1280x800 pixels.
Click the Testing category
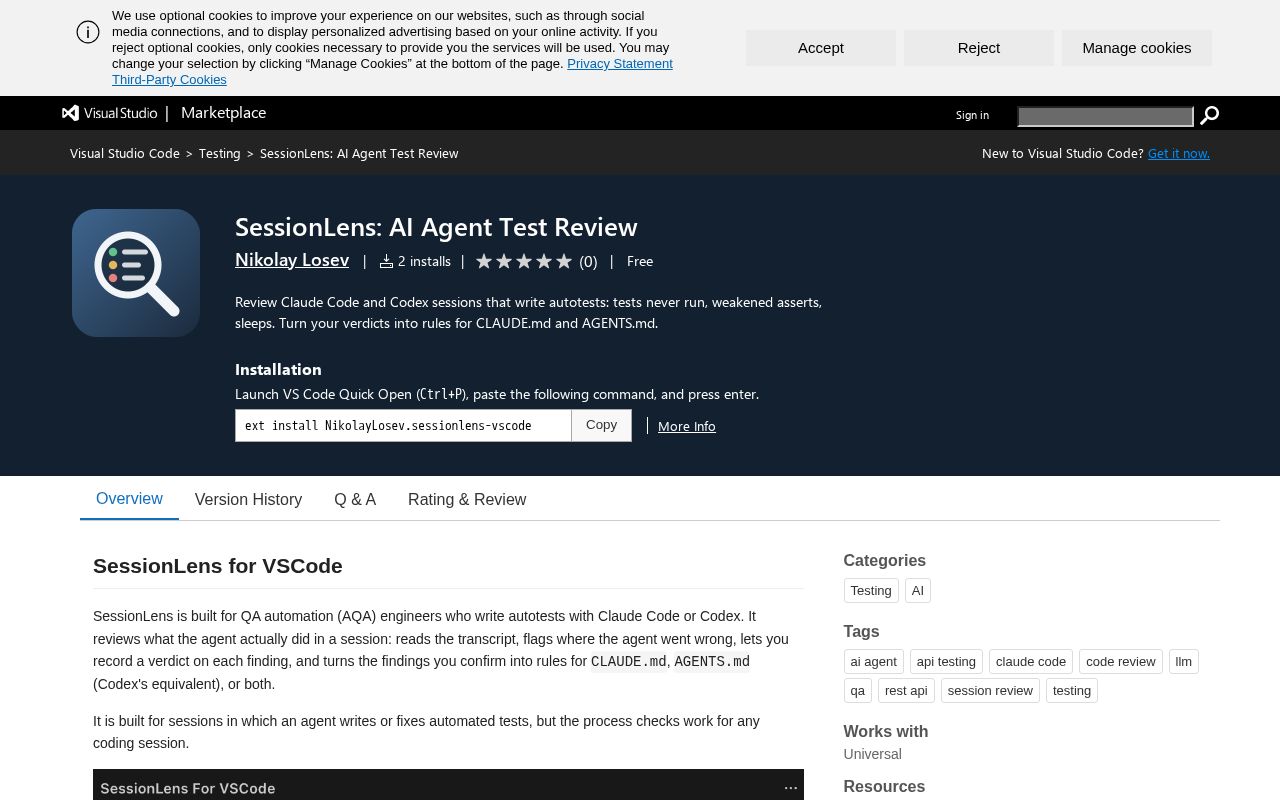pyautogui.click(x=871, y=591)
